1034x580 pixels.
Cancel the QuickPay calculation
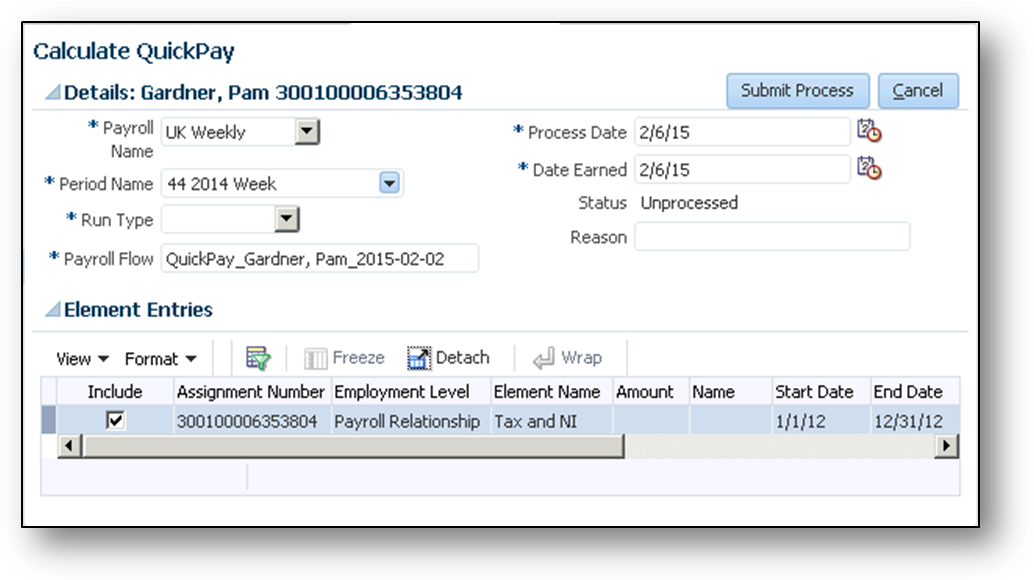pos(918,90)
